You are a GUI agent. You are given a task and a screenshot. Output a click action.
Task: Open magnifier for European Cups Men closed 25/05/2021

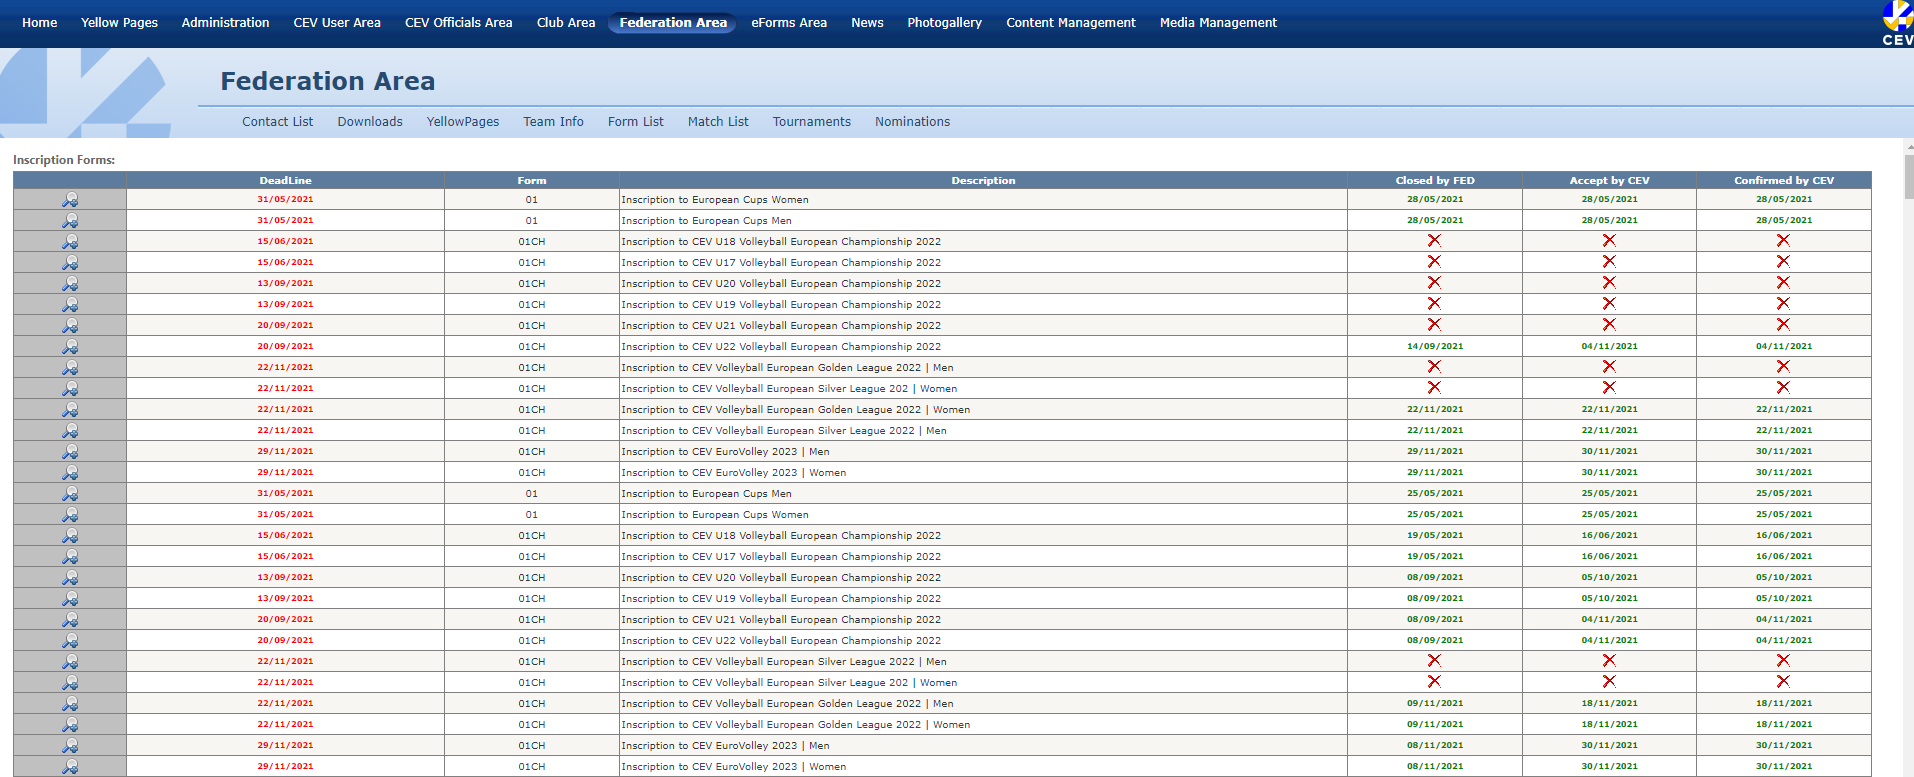[x=70, y=493]
